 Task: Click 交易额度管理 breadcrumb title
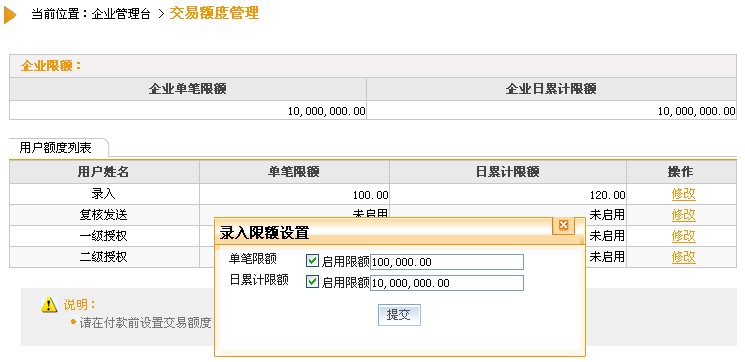214,13
